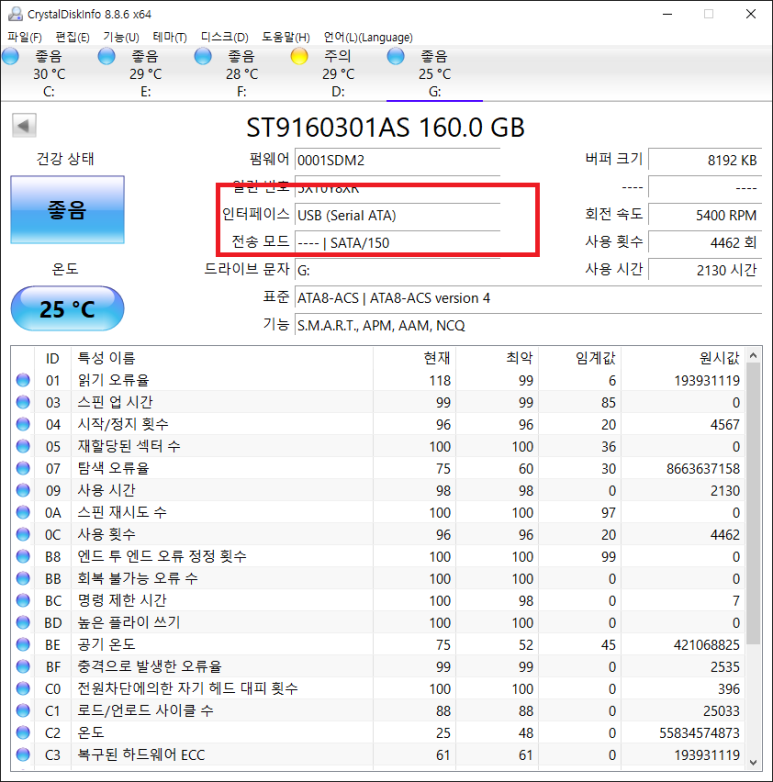
Task: Open the 도움말(H) menu
Action: 286,37
